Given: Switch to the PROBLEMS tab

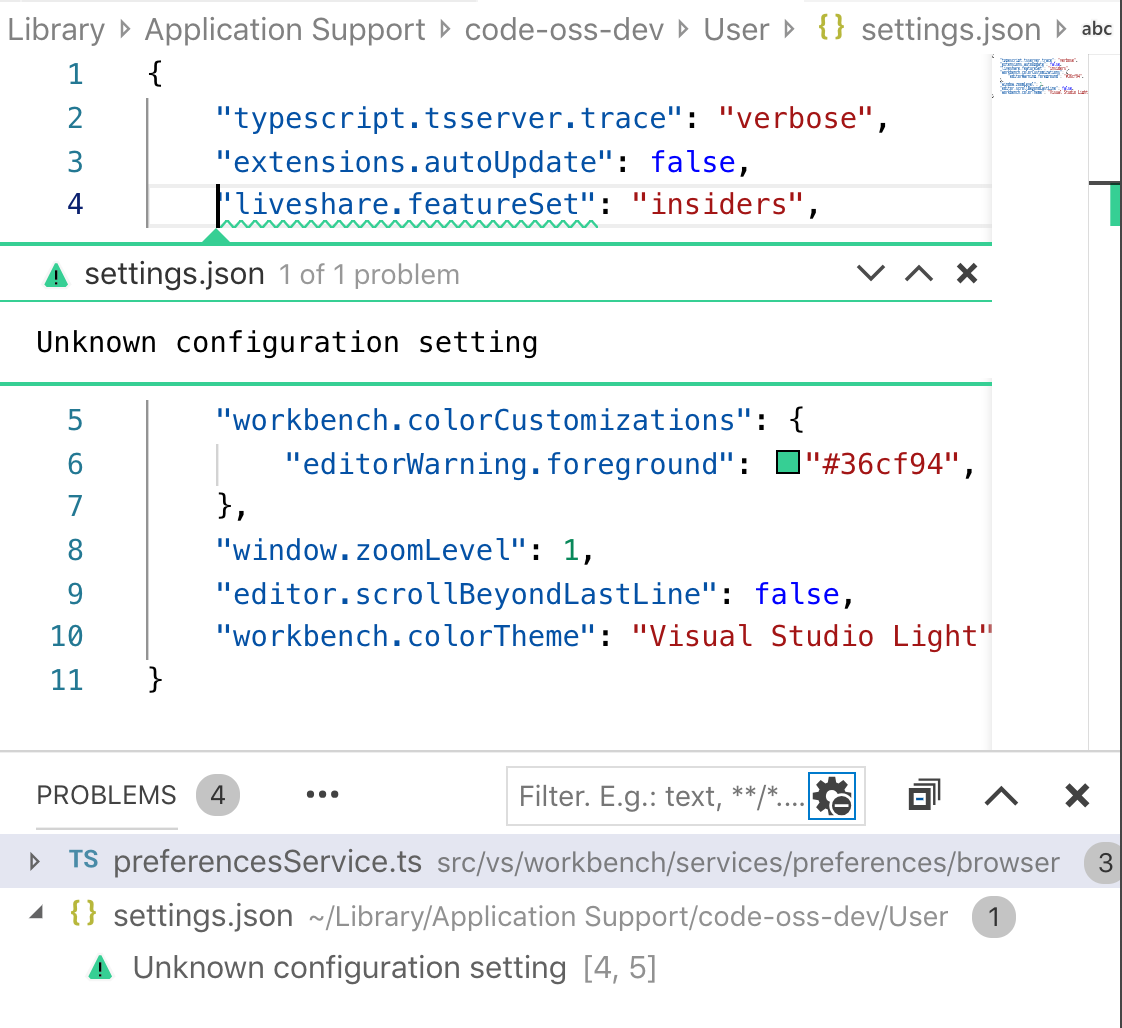Looking at the screenshot, I should point(105,795).
